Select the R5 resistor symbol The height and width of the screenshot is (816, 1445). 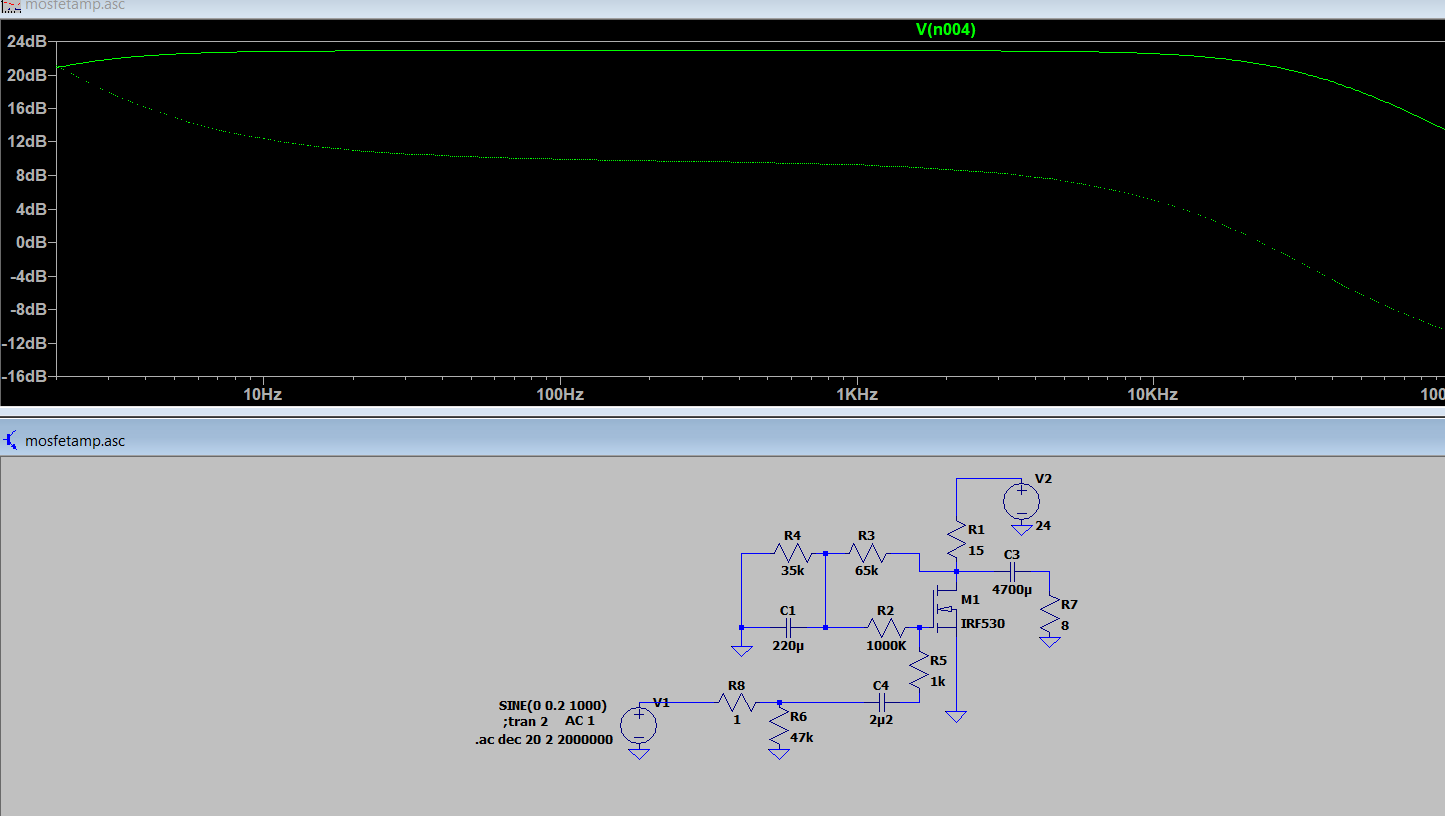click(x=918, y=669)
